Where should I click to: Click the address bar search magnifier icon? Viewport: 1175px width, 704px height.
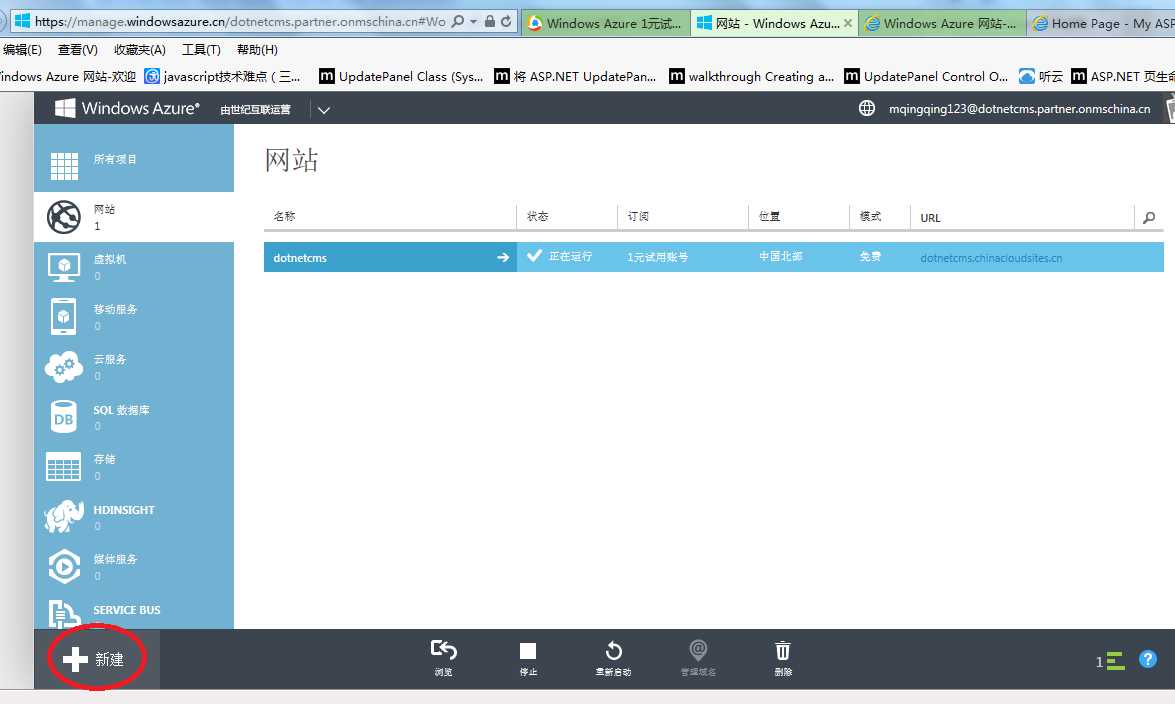click(x=458, y=21)
